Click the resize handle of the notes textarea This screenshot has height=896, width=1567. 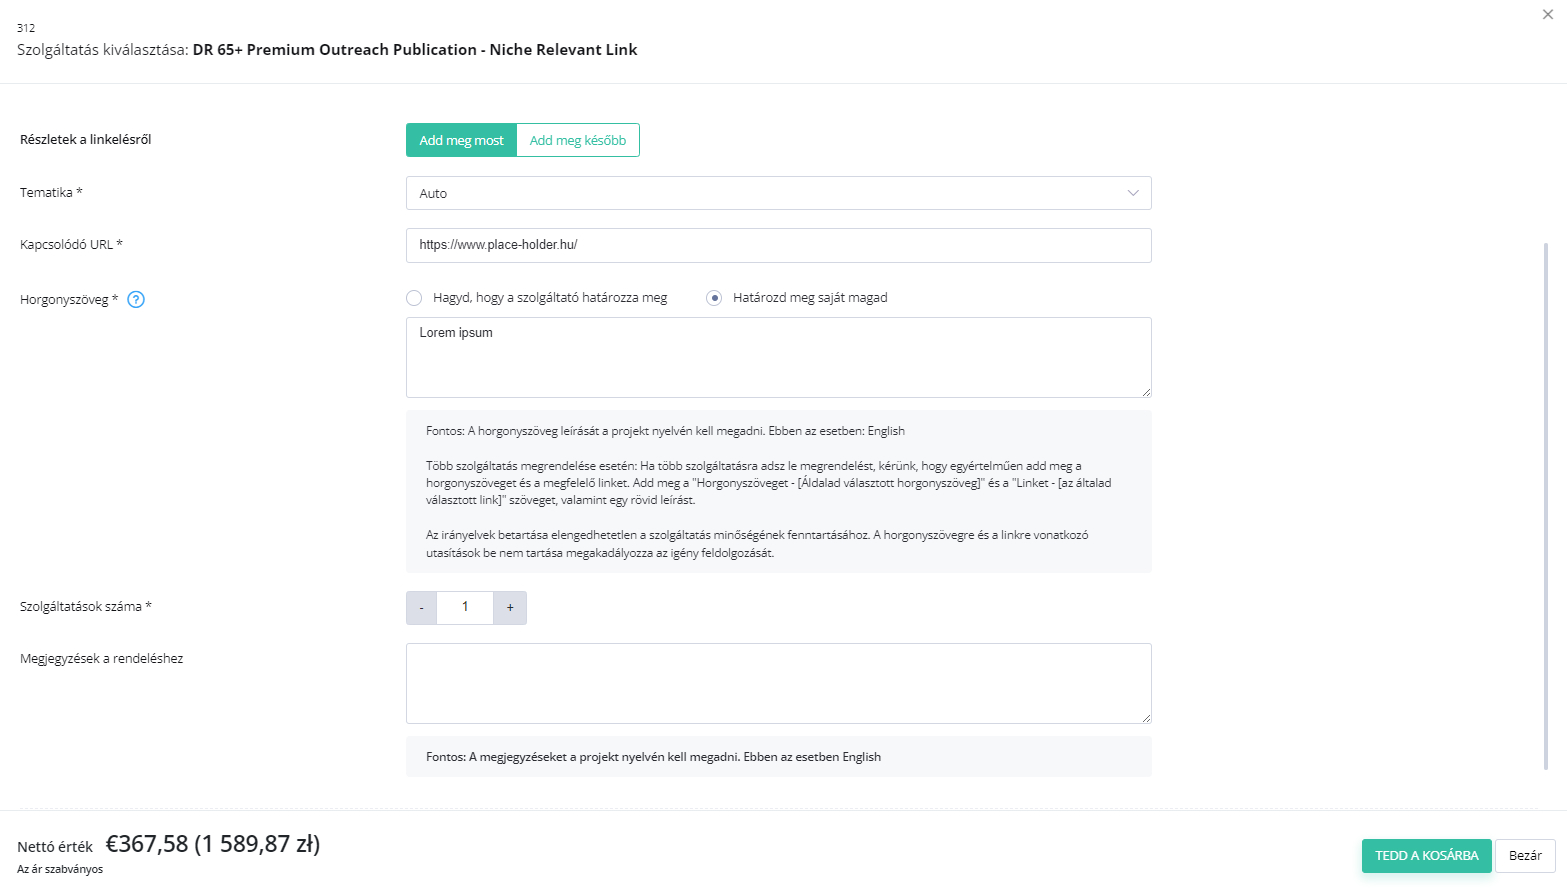click(1146, 718)
